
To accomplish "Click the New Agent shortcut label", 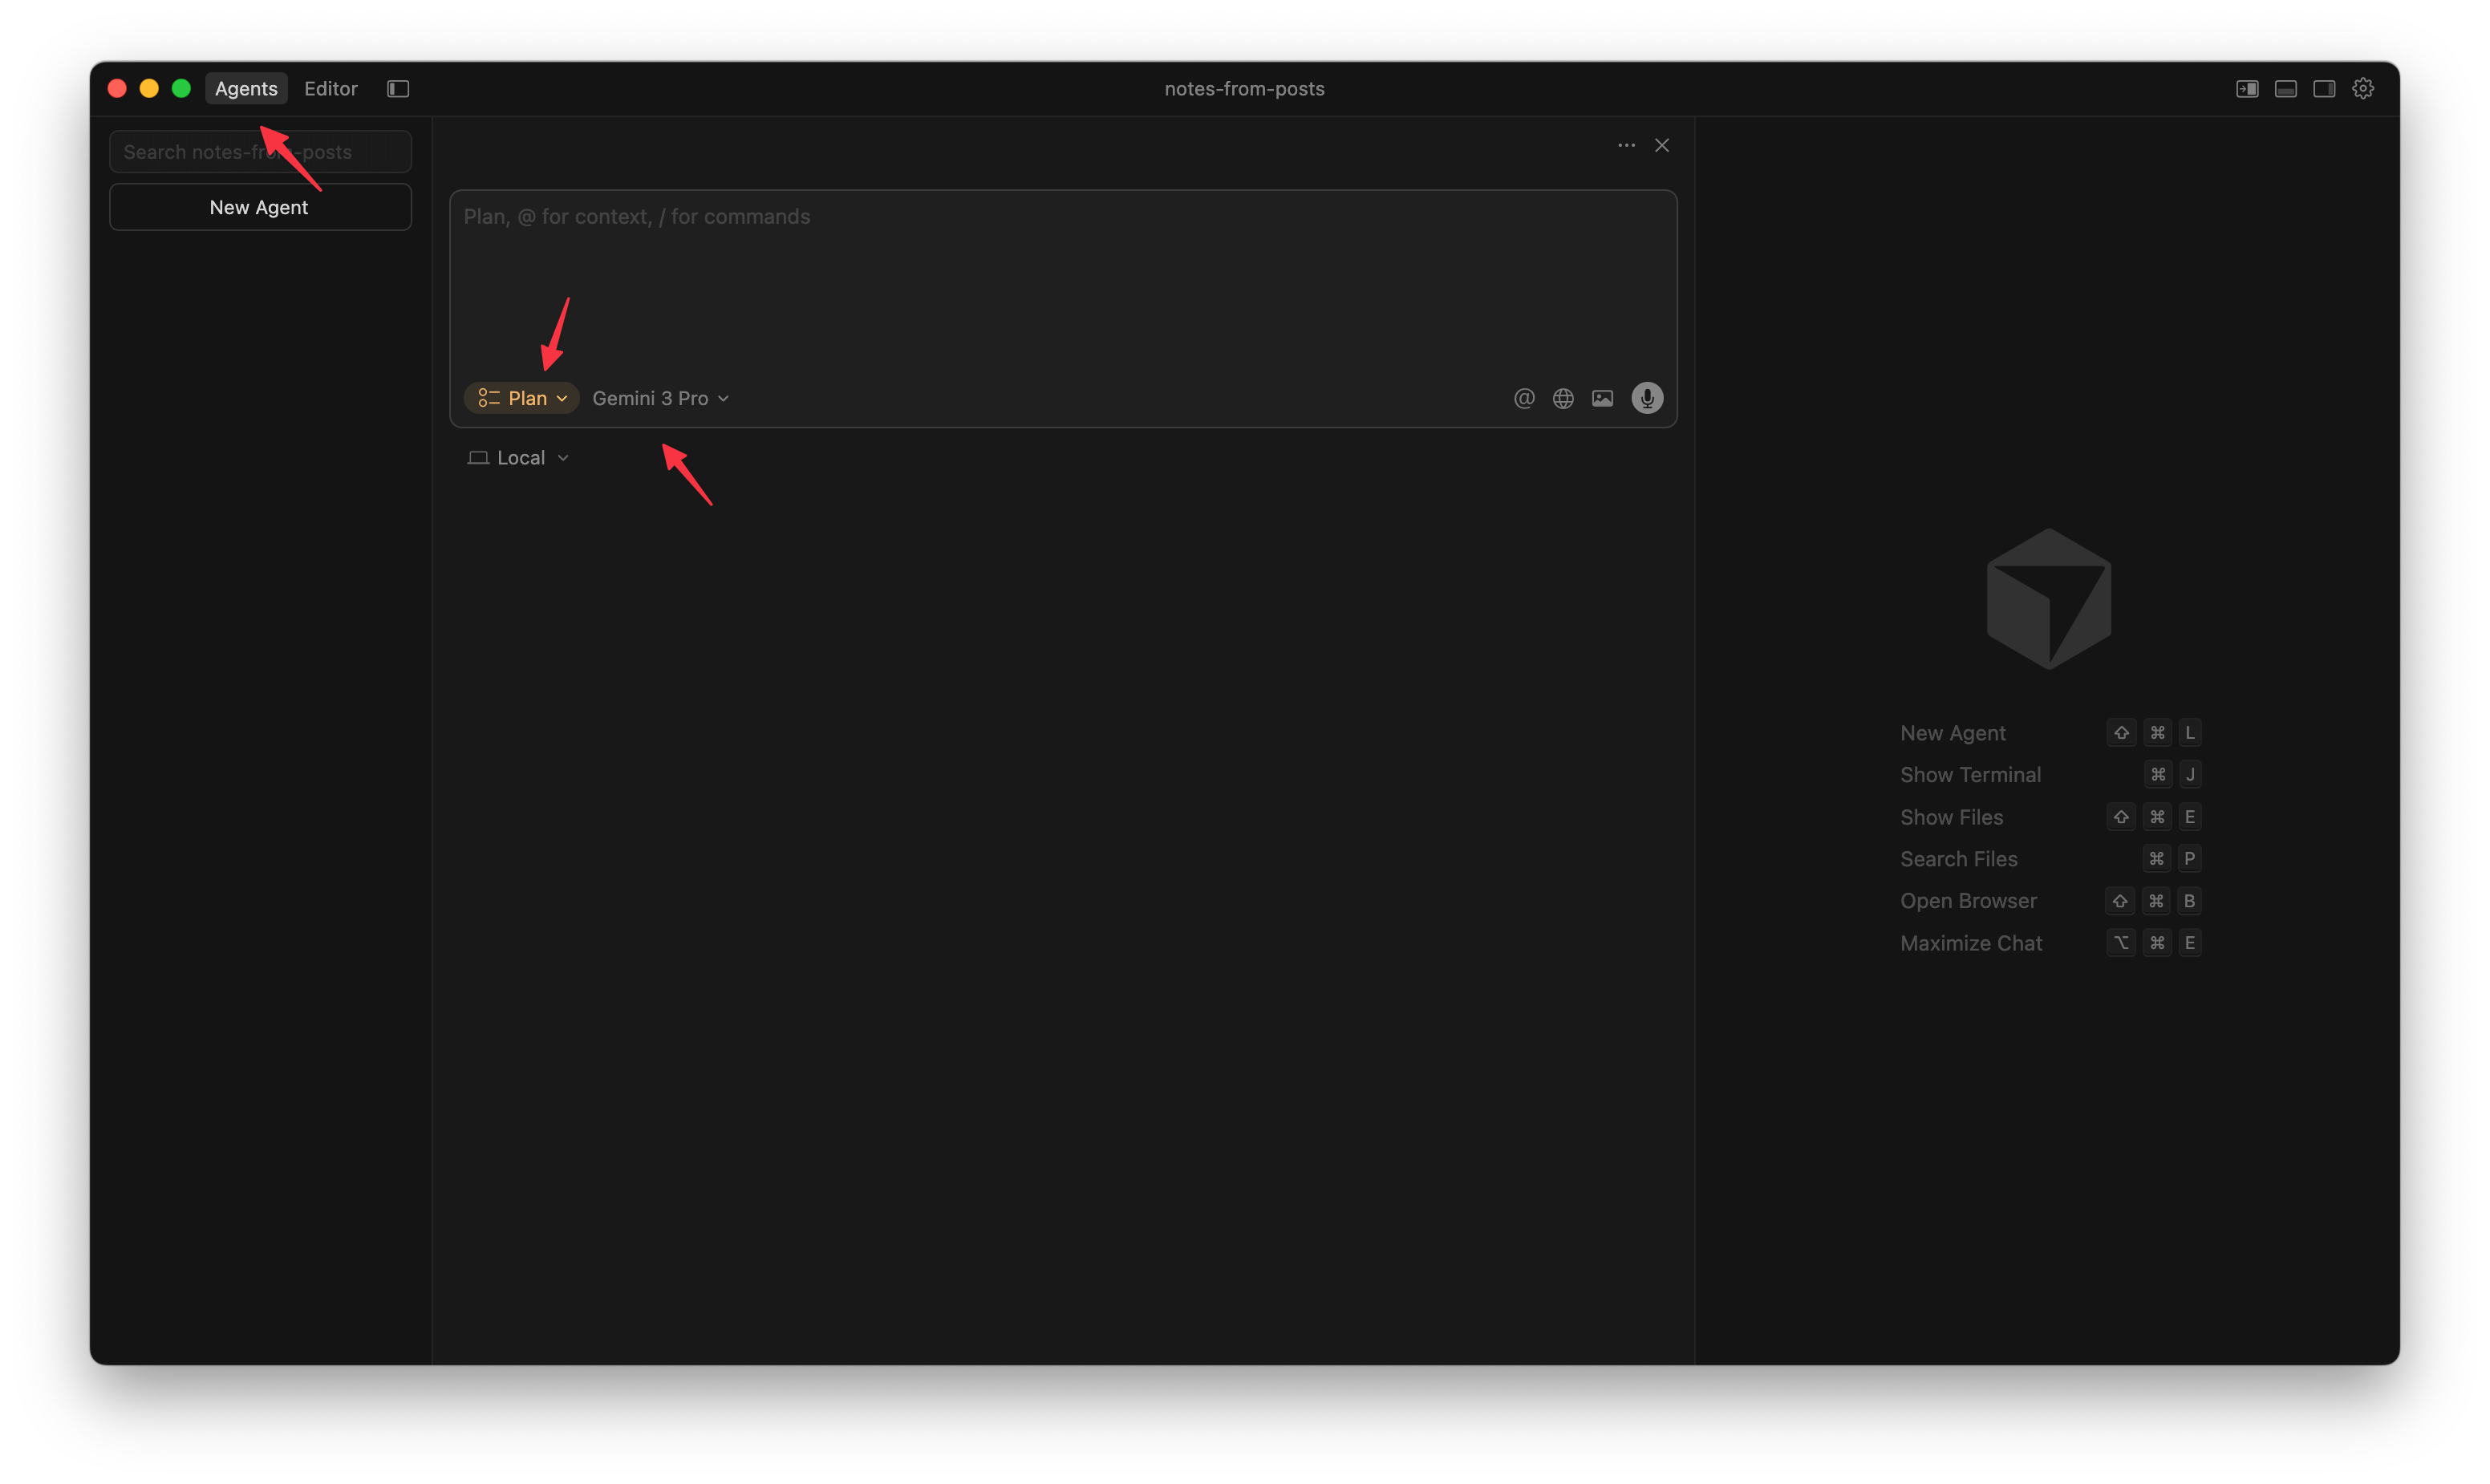I will (1952, 733).
